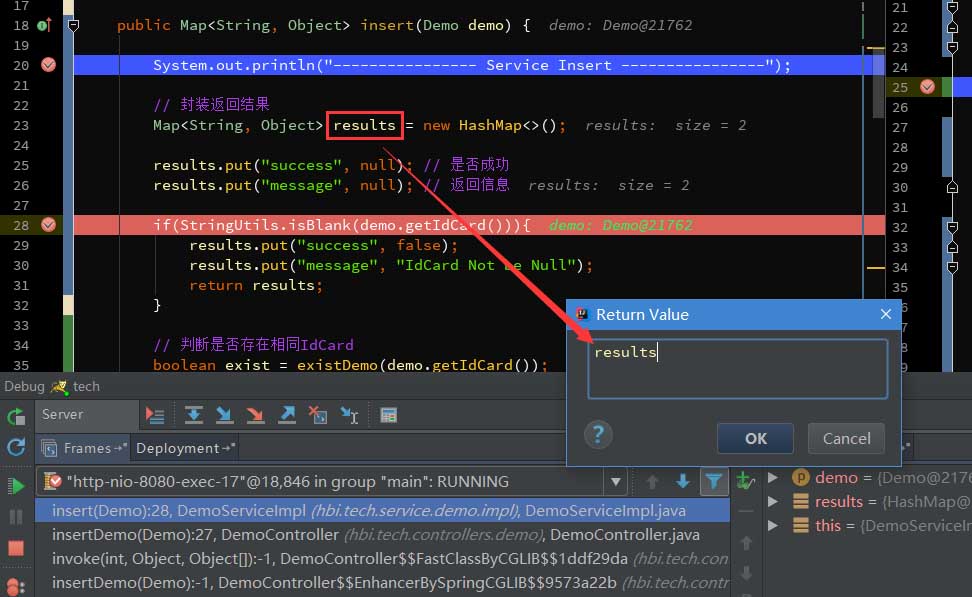
Task: Open the Evaluate Expression calculator icon
Action: tap(389, 415)
